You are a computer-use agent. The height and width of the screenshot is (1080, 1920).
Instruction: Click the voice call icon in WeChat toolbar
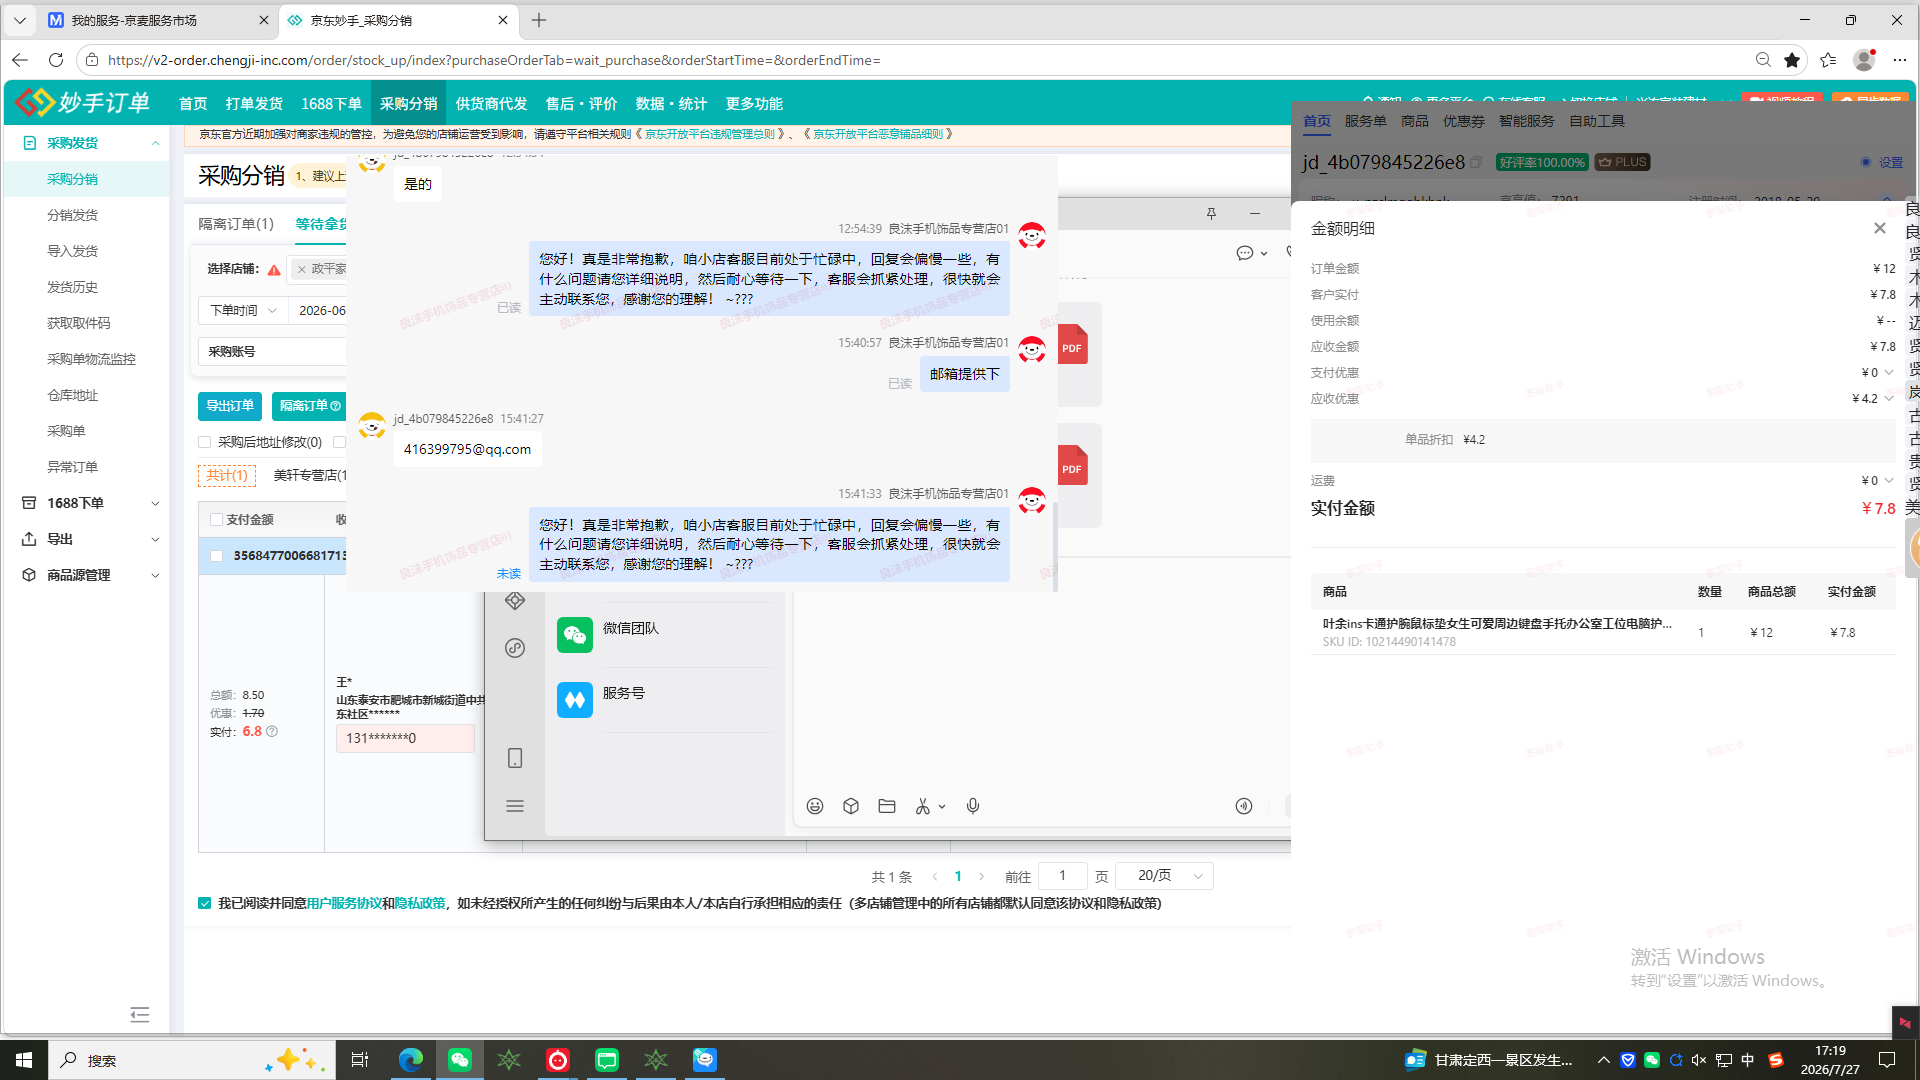[x=1244, y=806]
